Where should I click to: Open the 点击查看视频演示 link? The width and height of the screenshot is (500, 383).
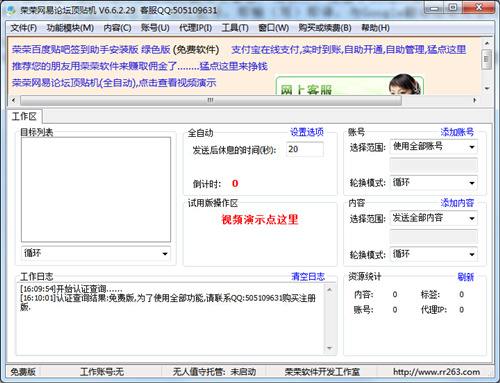[x=177, y=82]
